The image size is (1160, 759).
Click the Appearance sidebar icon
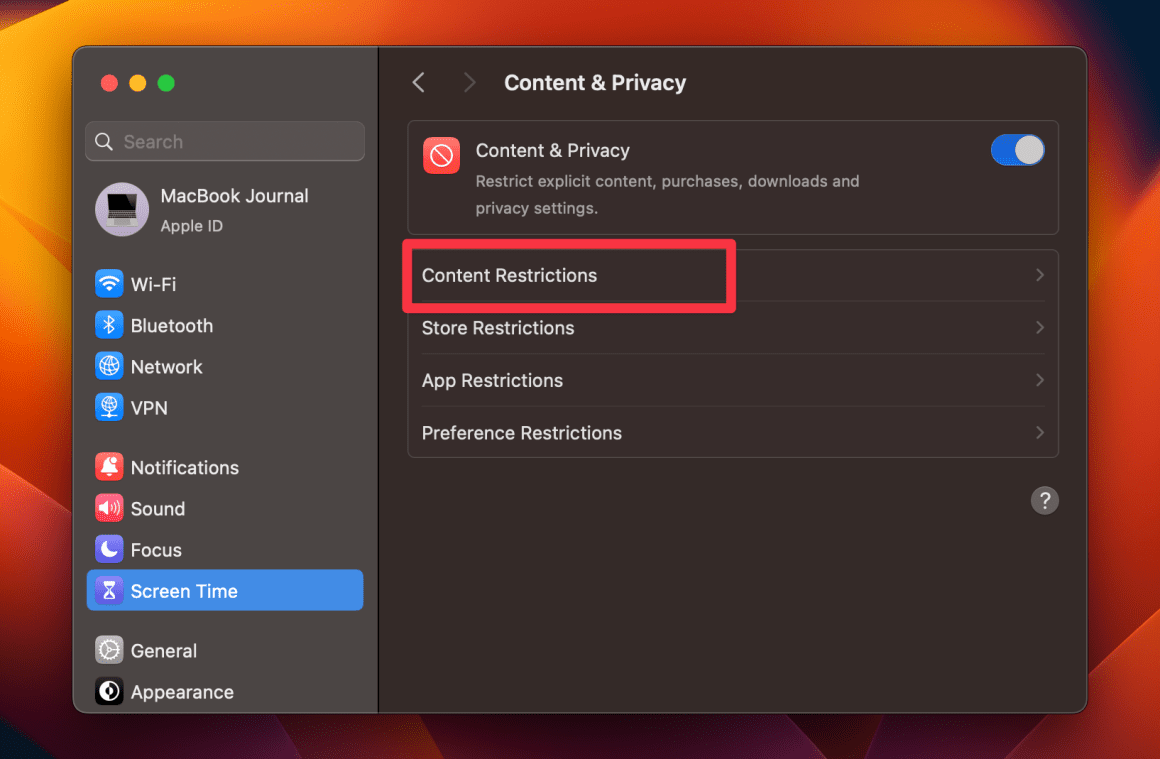click(x=109, y=691)
